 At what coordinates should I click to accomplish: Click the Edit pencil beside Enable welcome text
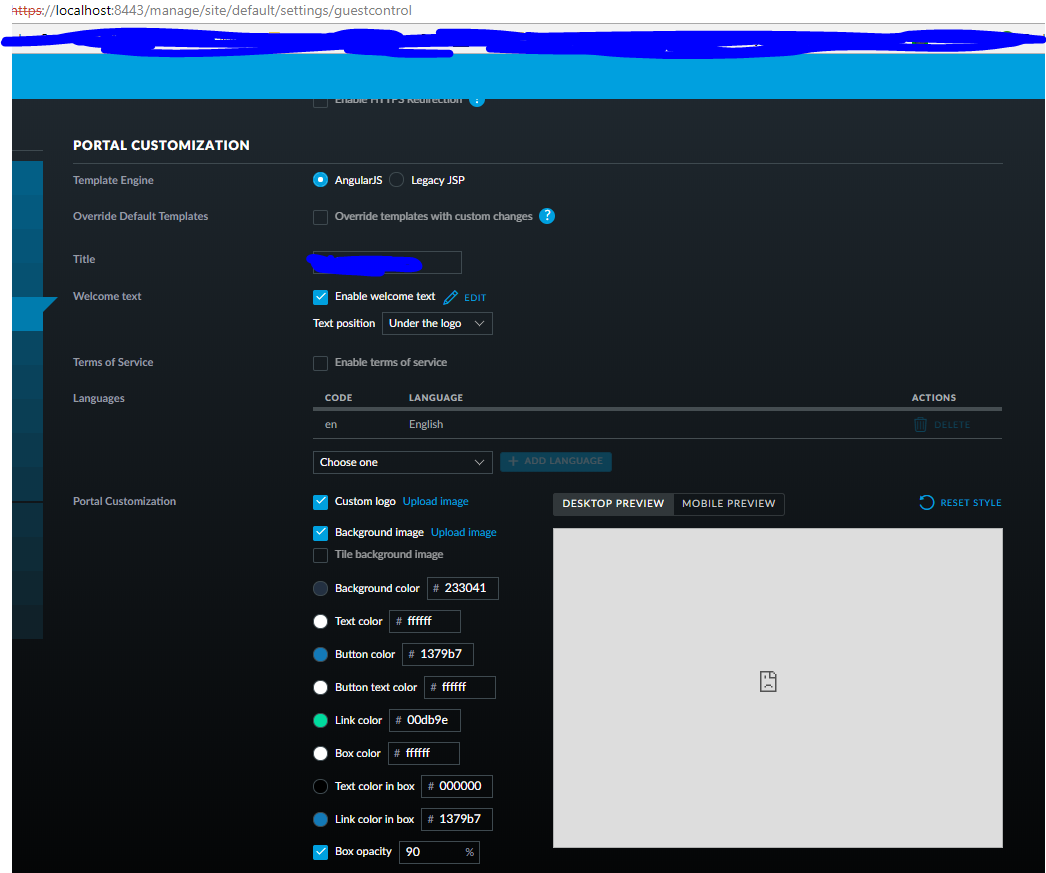452,297
